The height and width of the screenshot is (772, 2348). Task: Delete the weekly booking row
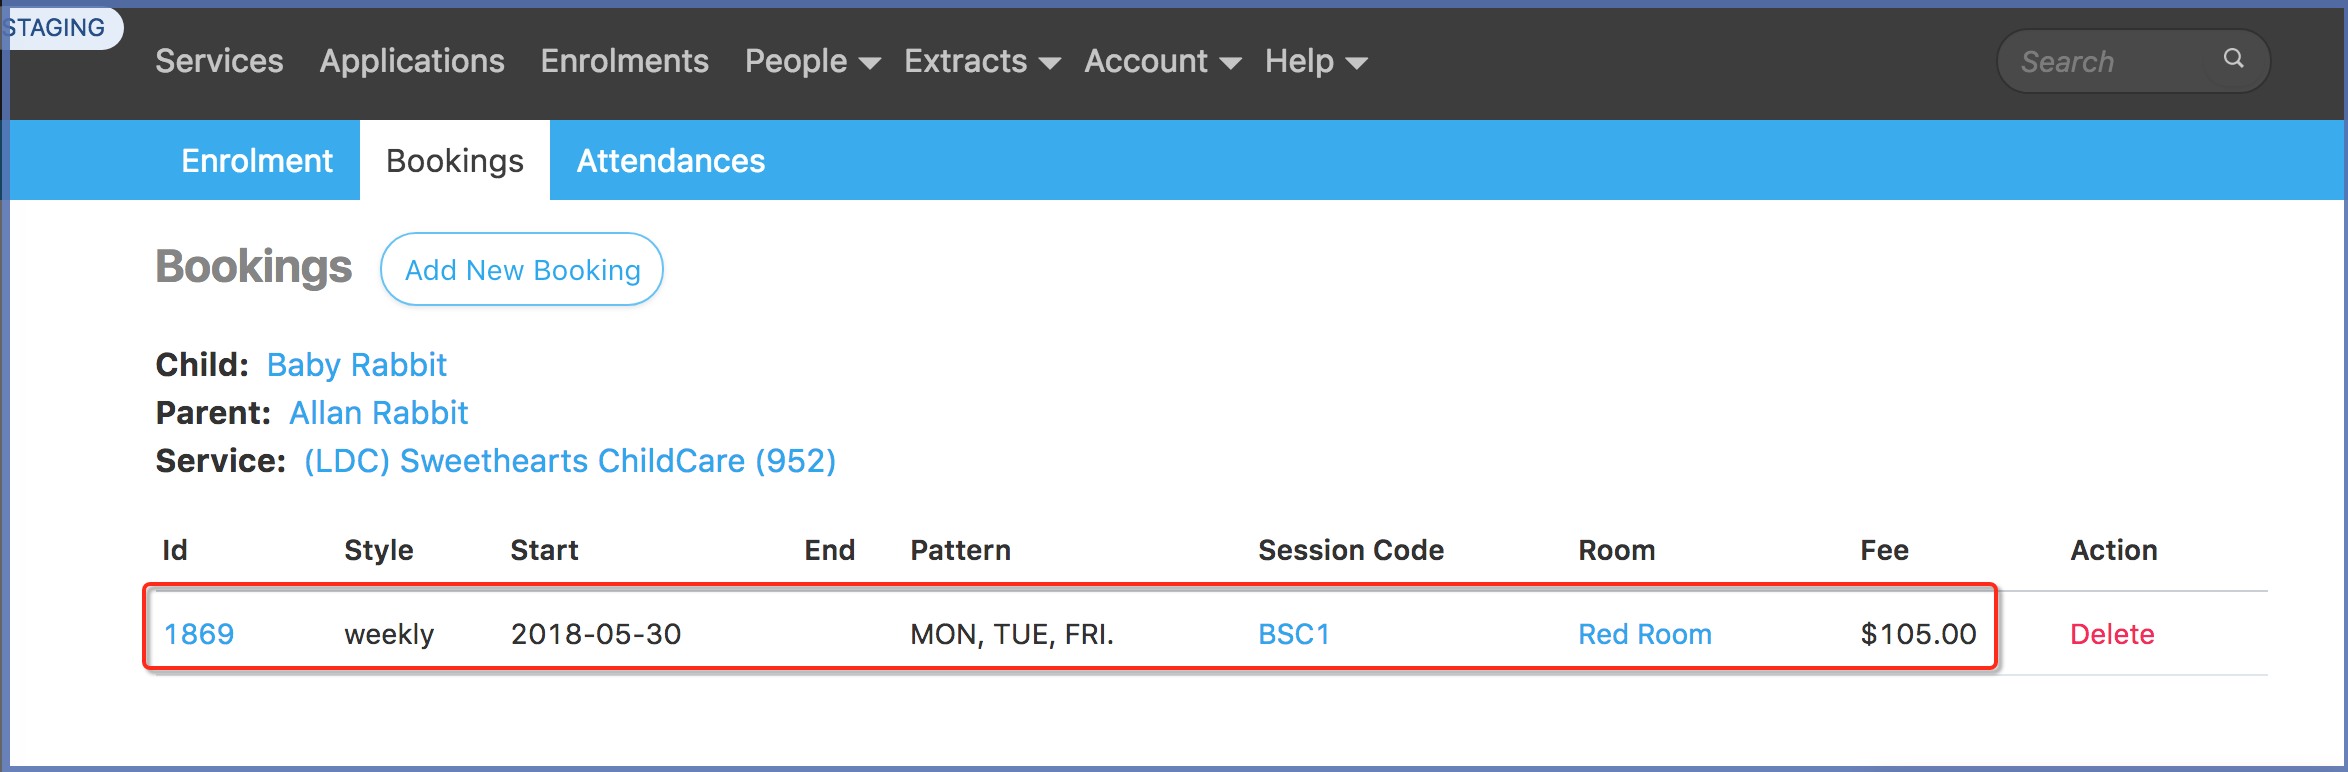point(2112,634)
